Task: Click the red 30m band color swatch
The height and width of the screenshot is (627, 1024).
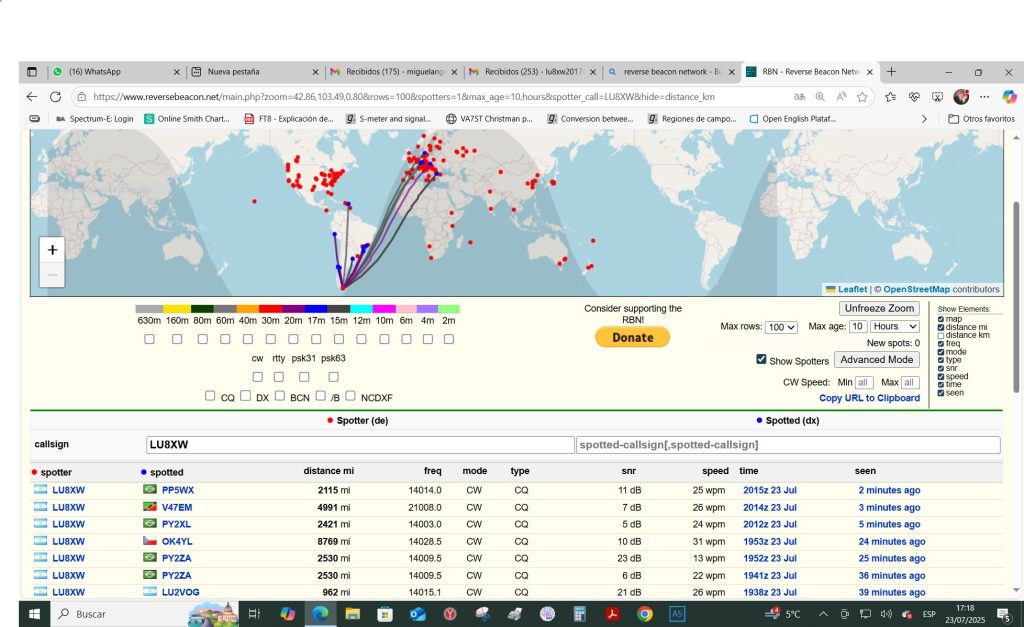Action: (x=270, y=309)
